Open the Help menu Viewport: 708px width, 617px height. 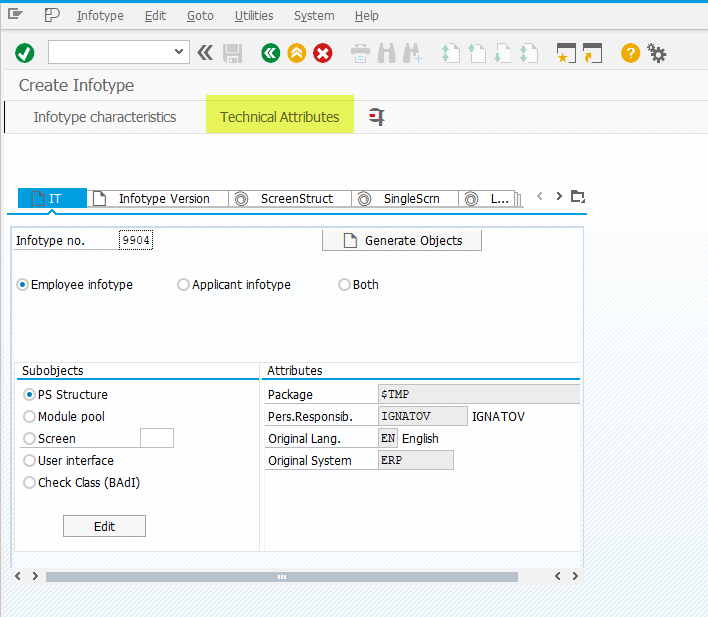(x=366, y=16)
